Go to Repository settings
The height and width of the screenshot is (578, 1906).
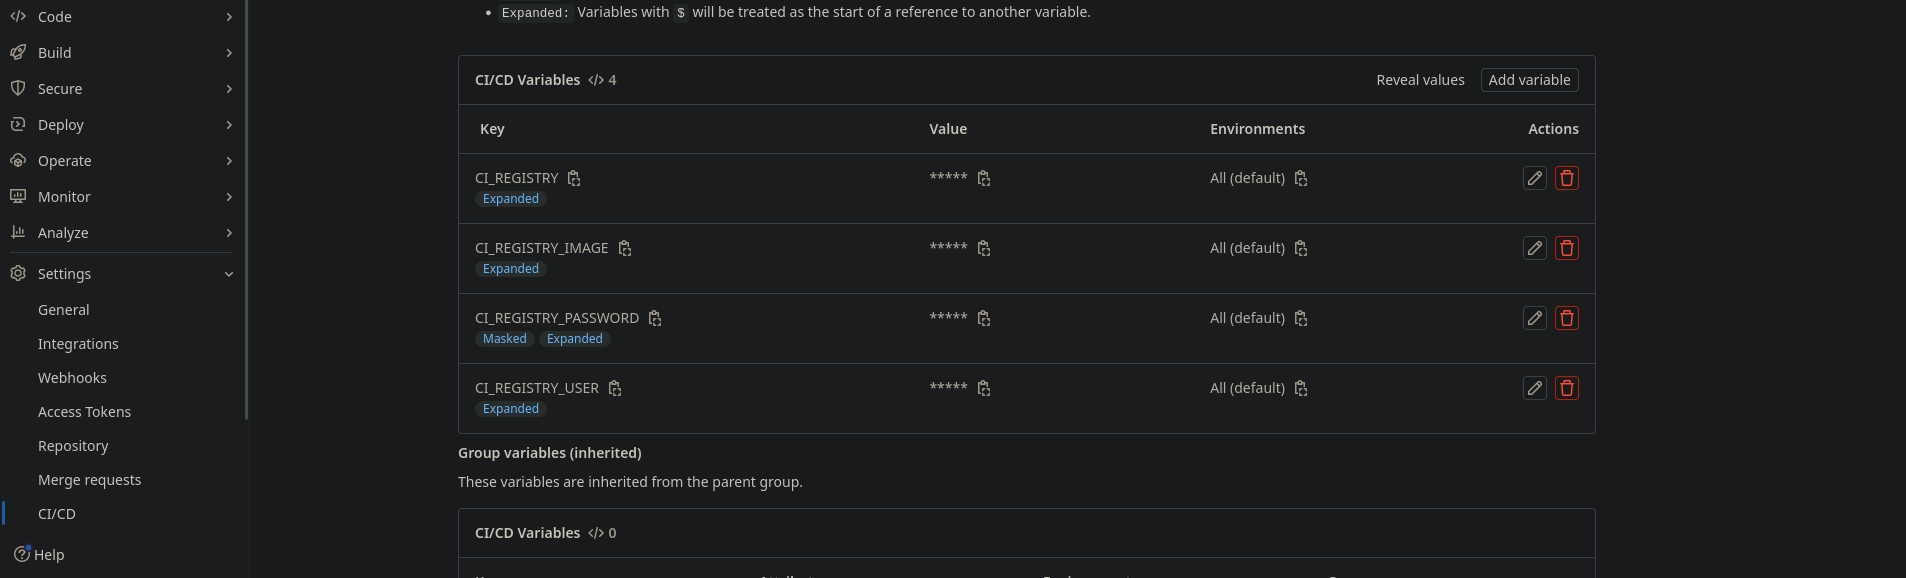click(x=73, y=446)
